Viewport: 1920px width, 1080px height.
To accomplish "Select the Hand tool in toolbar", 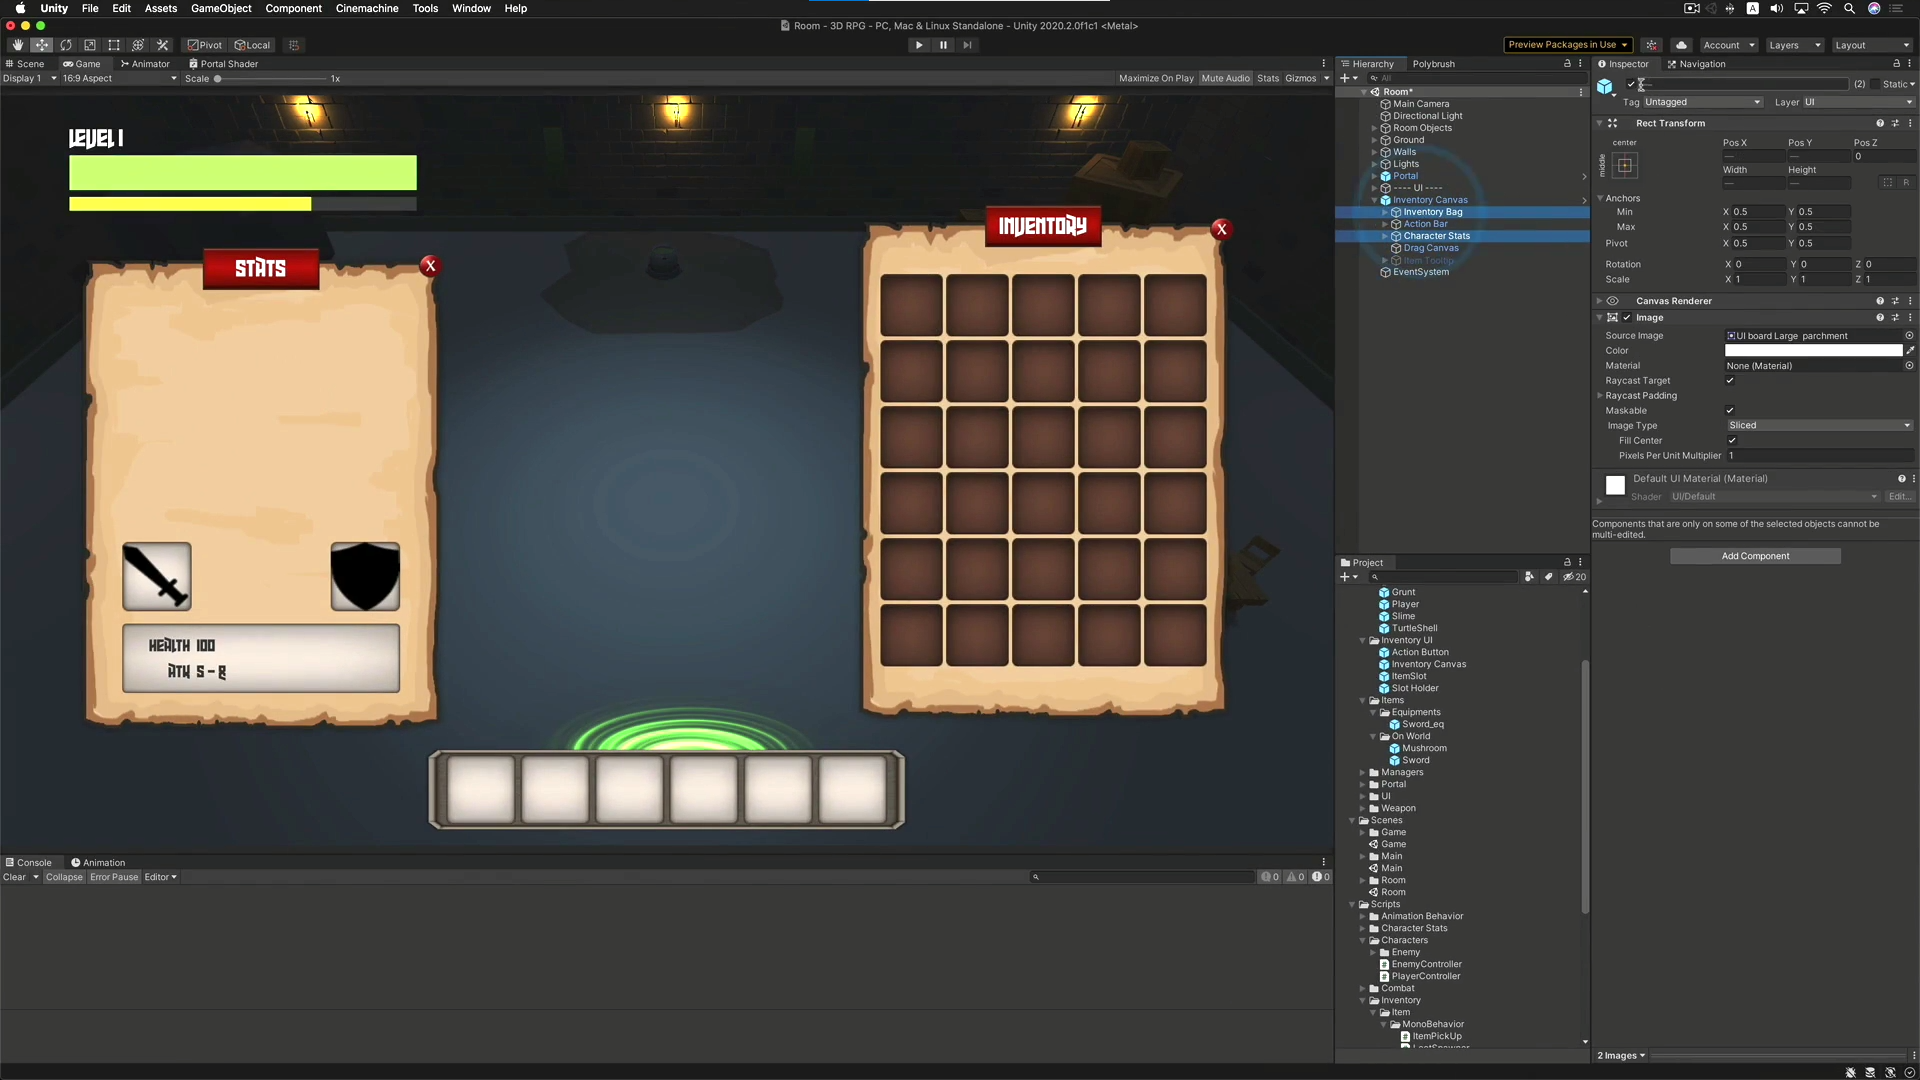I will coord(17,45).
